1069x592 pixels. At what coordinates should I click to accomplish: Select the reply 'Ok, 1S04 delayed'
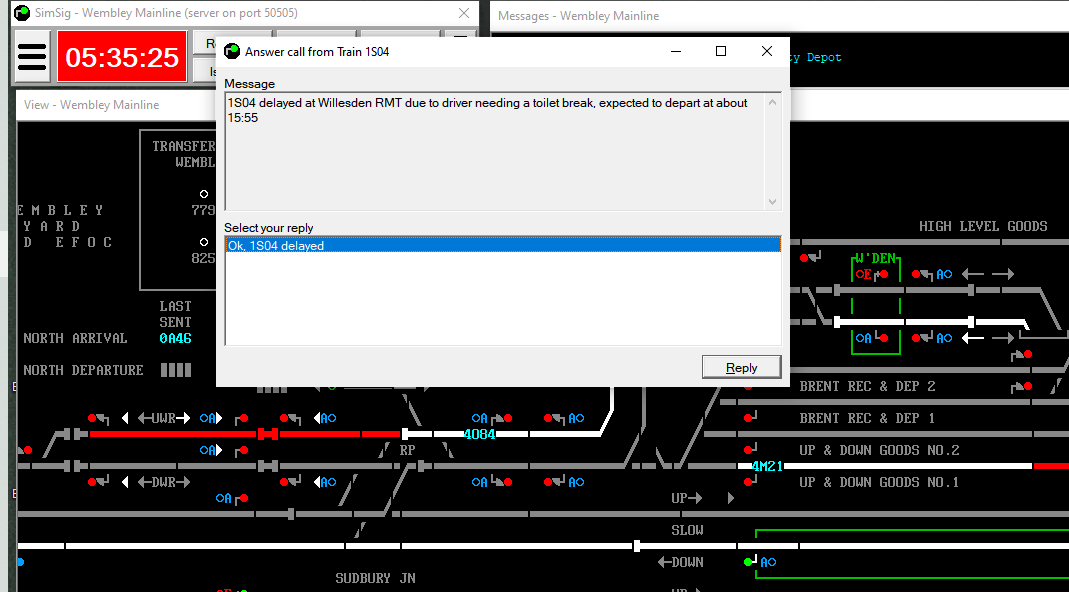click(x=502, y=246)
